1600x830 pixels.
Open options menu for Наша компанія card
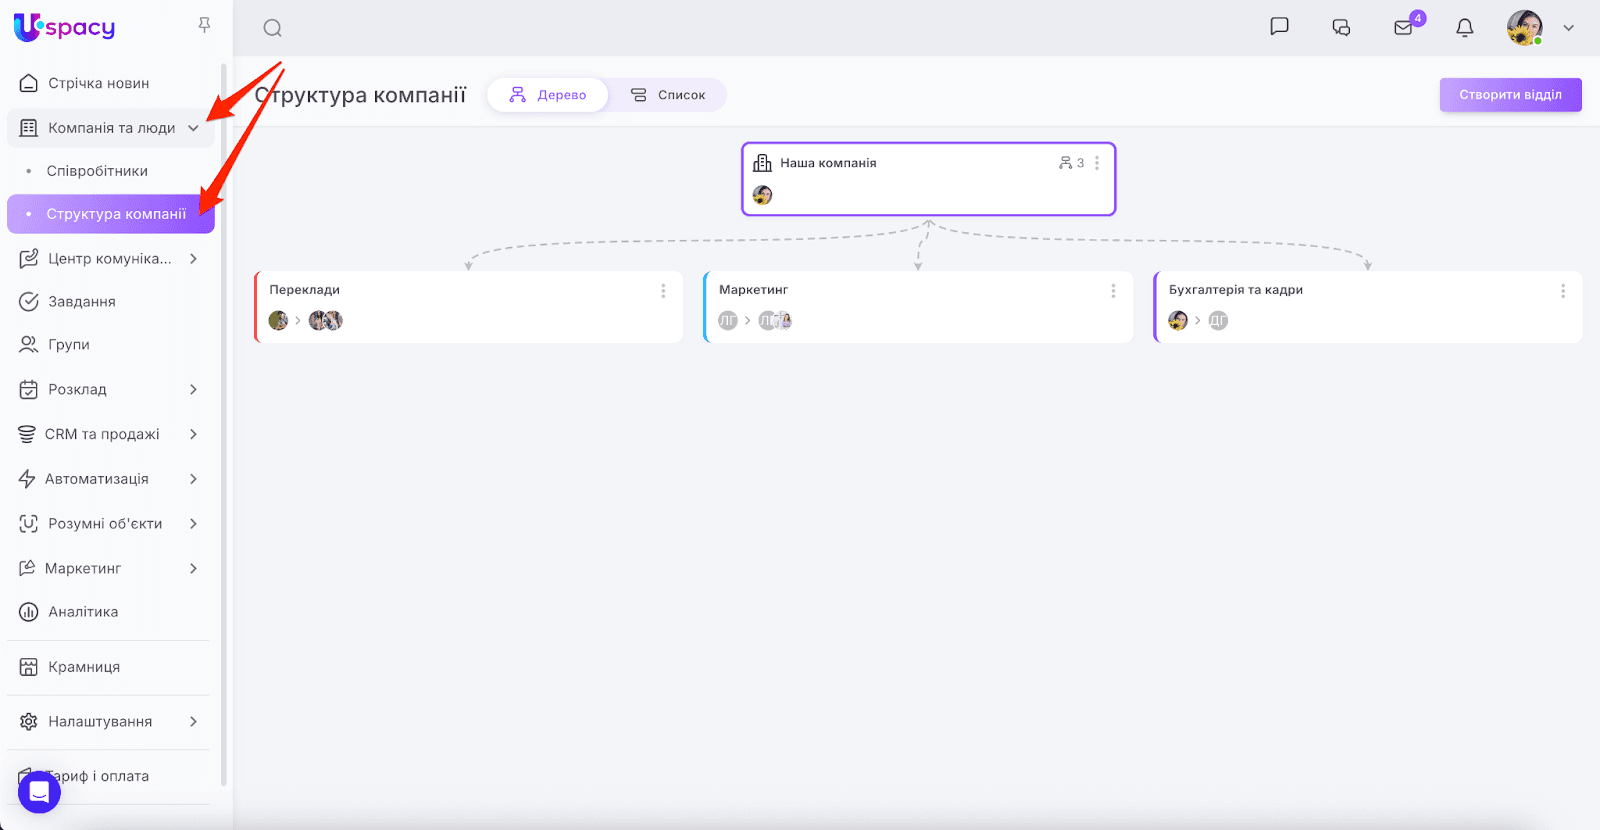(1097, 163)
